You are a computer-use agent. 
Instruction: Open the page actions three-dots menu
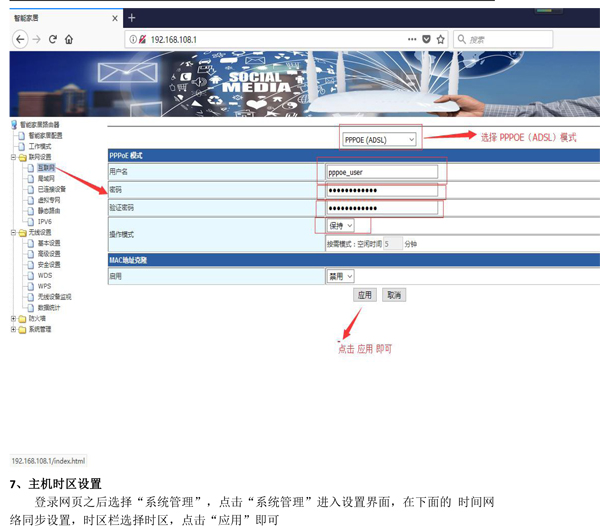coord(412,39)
